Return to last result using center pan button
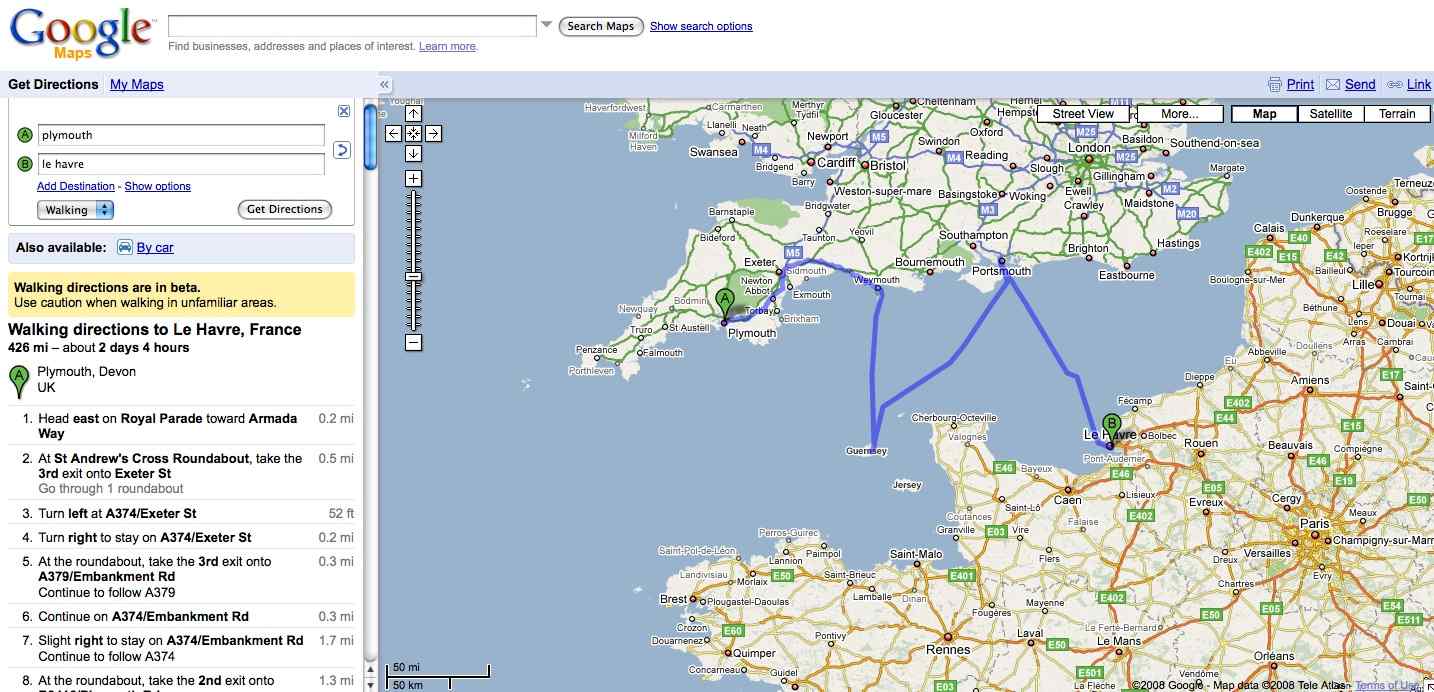This screenshot has width=1434, height=692. [x=413, y=133]
